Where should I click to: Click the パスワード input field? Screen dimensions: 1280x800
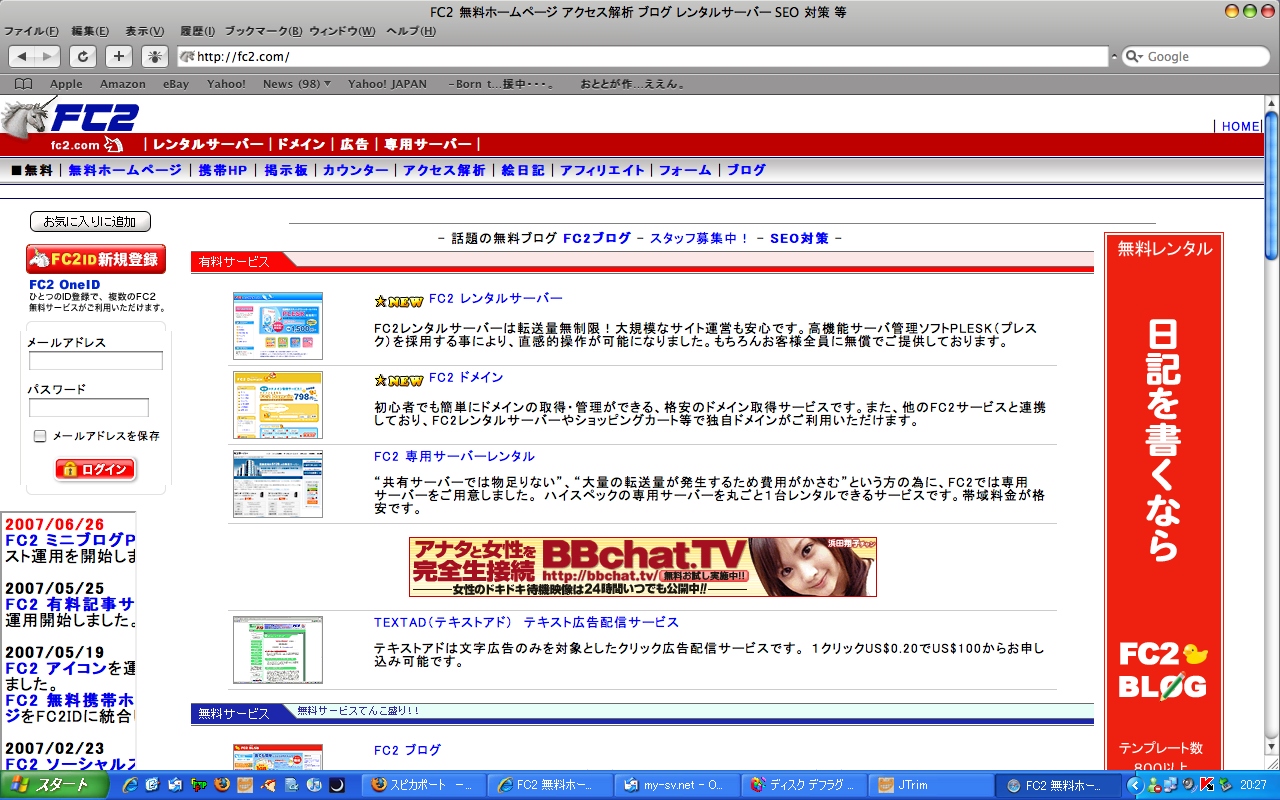click(x=89, y=408)
